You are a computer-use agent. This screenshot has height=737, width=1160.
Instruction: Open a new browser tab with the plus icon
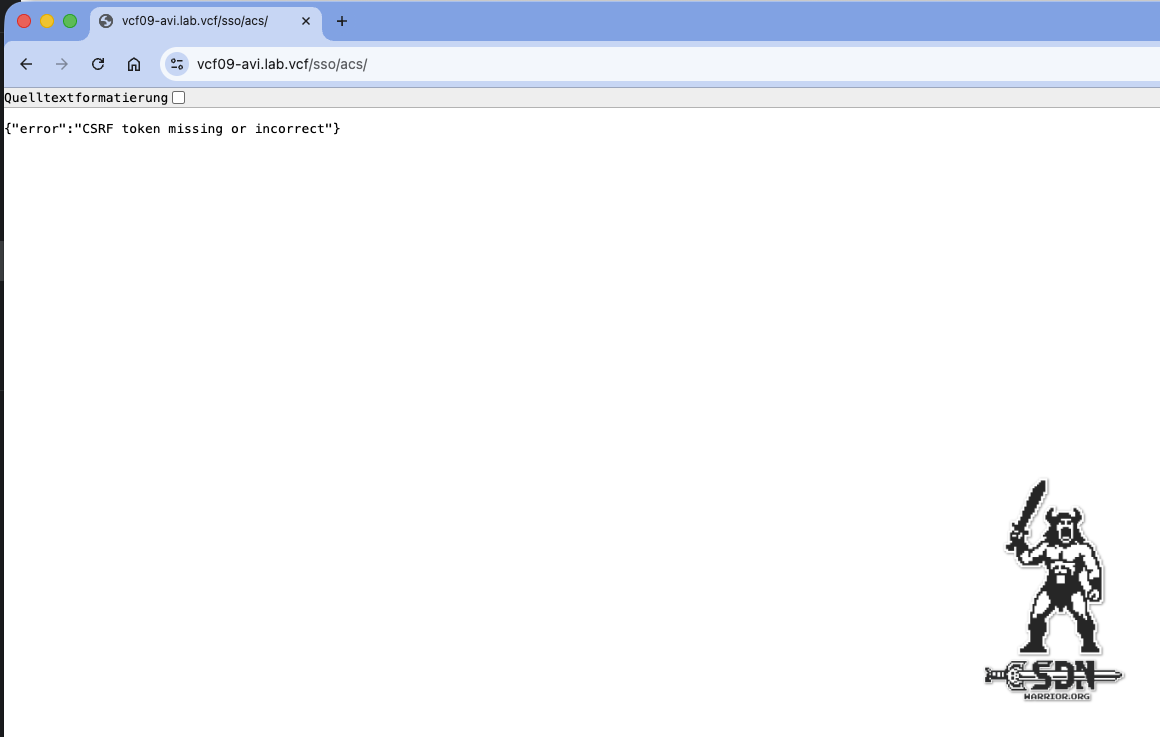point(341,20)
